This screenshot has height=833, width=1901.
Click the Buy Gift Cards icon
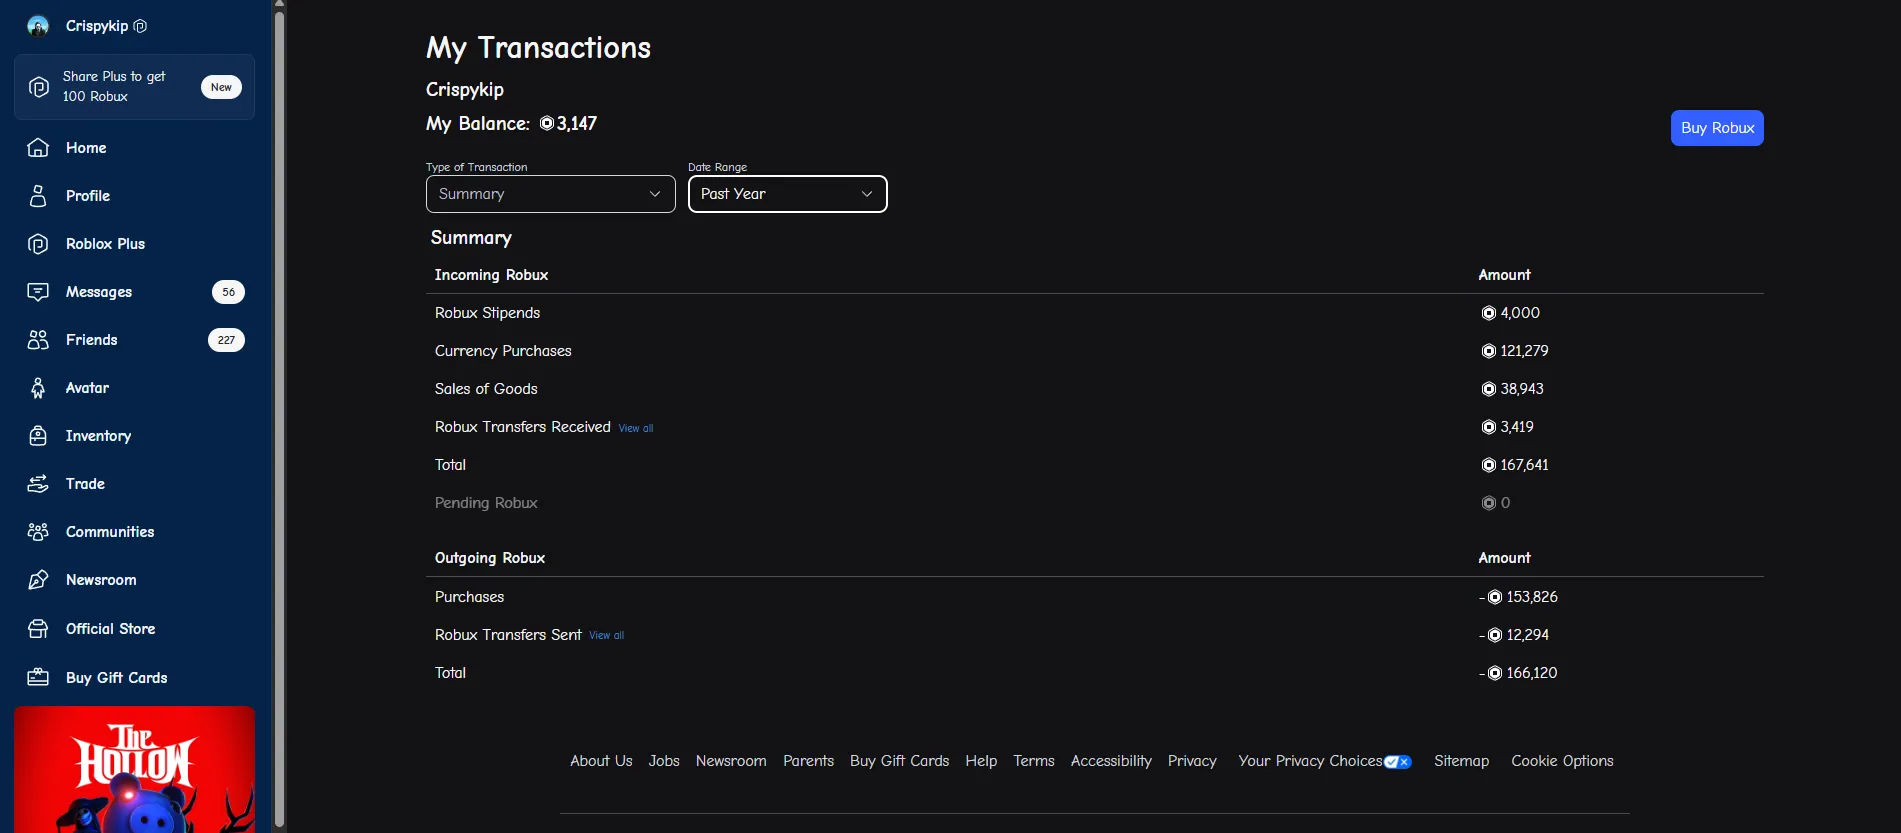[38, 678]
